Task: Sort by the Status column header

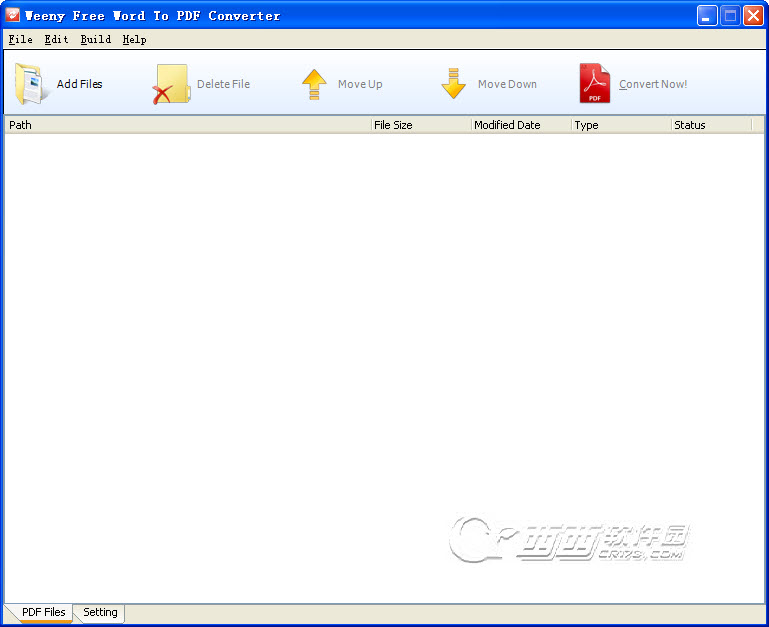Action: pyautogui.click(x=712, y=125)
